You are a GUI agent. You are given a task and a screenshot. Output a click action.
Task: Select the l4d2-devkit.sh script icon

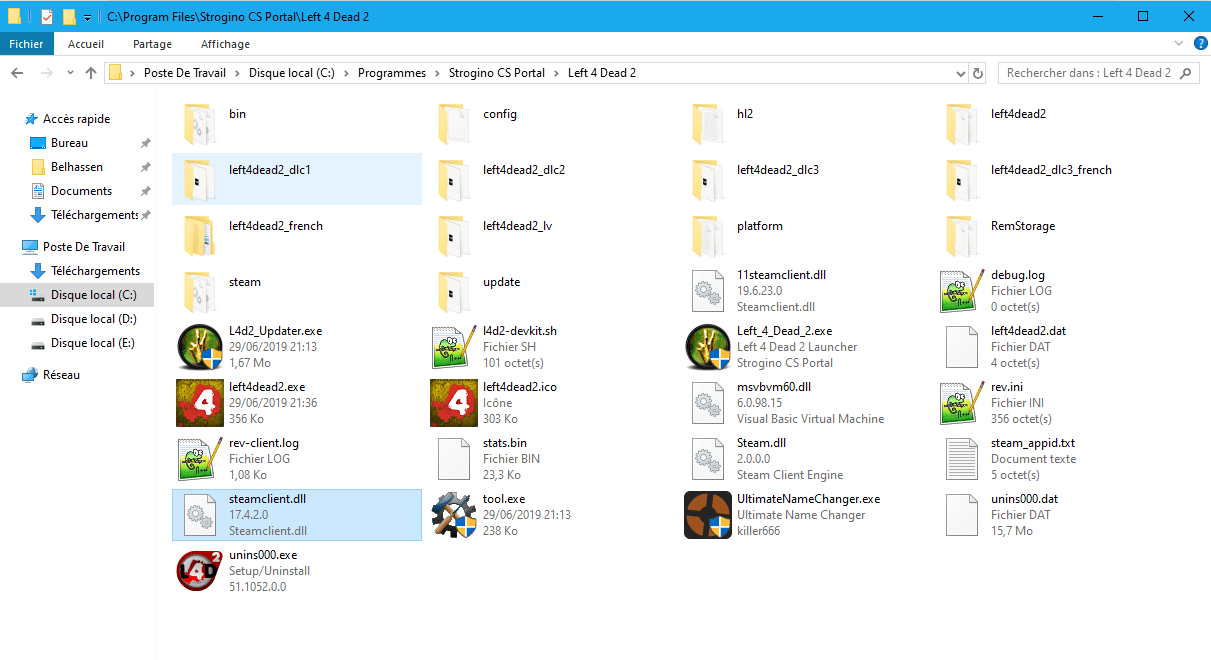pos(454,347)
